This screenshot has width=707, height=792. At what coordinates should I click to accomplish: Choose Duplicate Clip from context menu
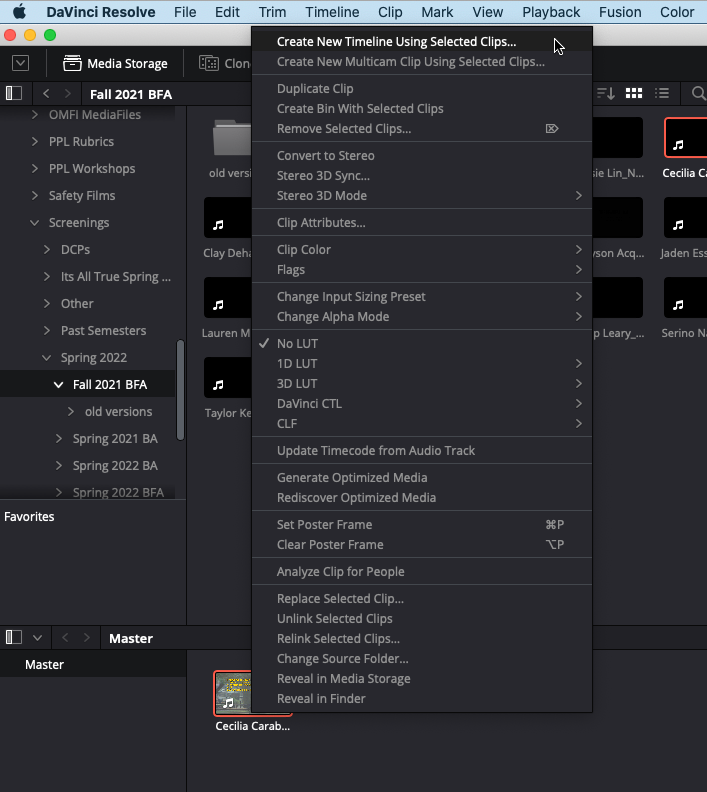pyautogui.click(x=422, y=88)
